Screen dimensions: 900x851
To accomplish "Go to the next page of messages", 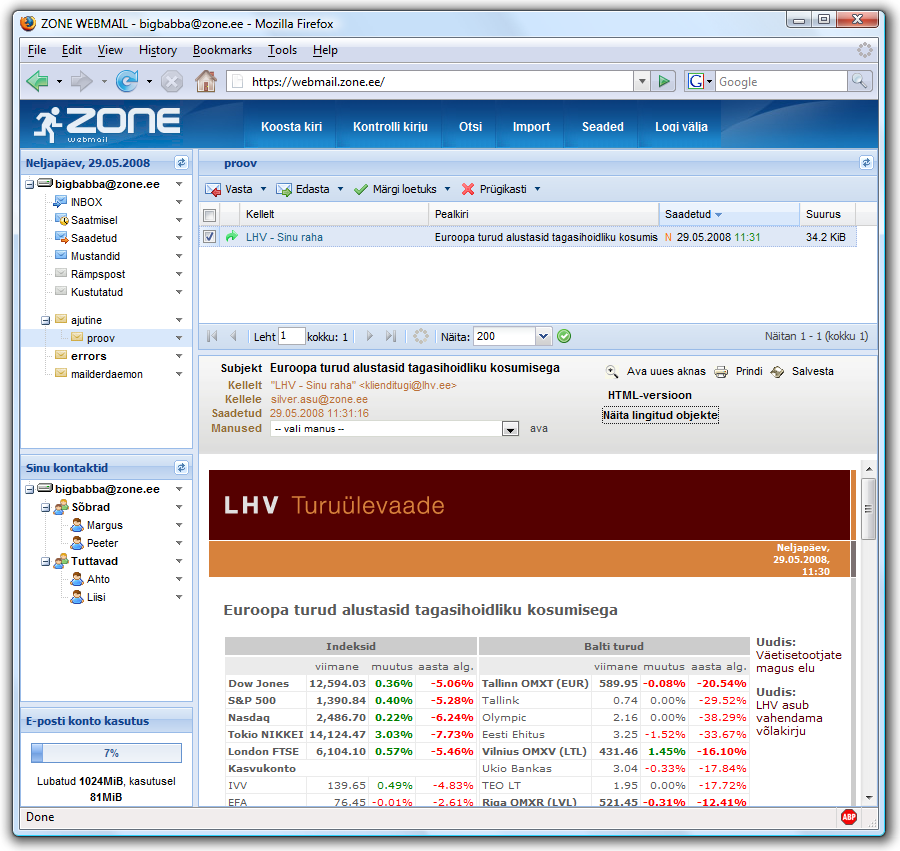I will click(x=370, y=336).
